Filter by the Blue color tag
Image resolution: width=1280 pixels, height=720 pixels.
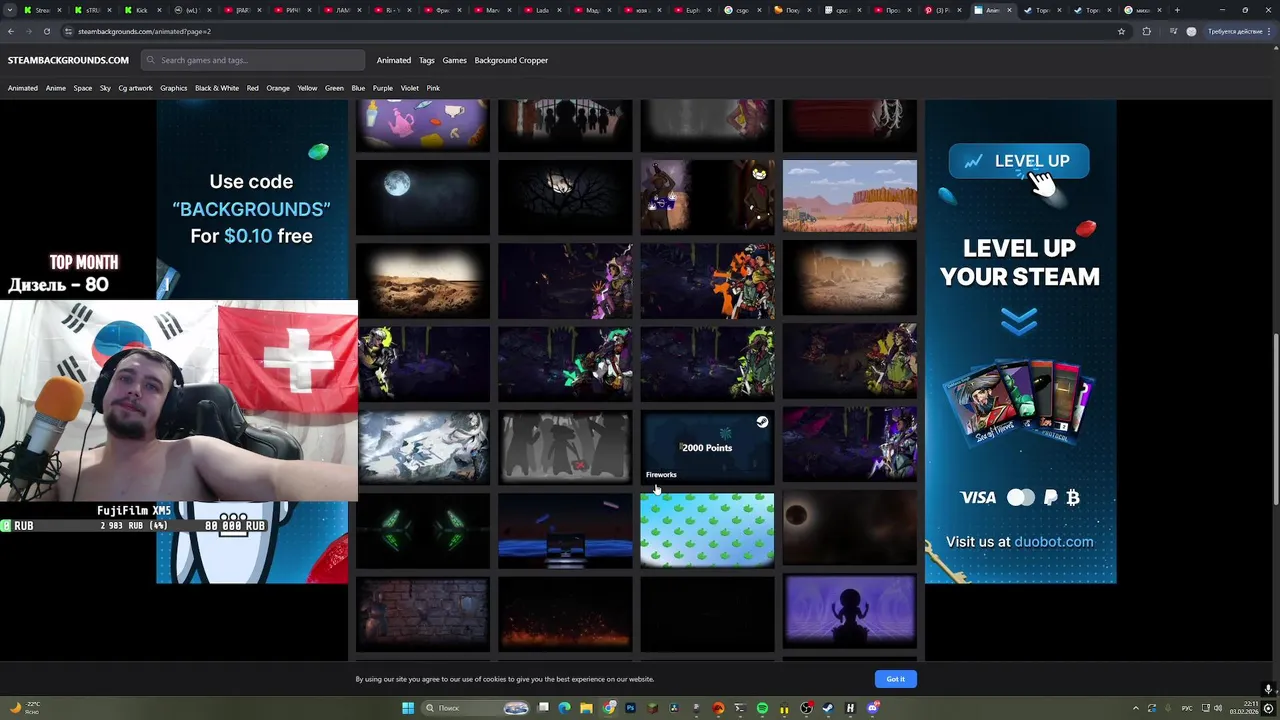[x=358, y=88]
